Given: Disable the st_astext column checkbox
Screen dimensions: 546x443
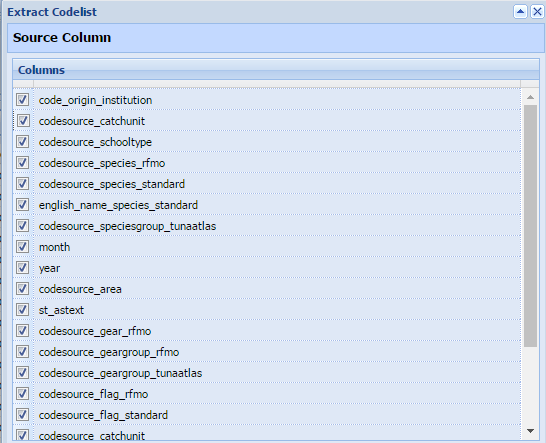Looking at the screenshot, I should click(x=23, y=310).
